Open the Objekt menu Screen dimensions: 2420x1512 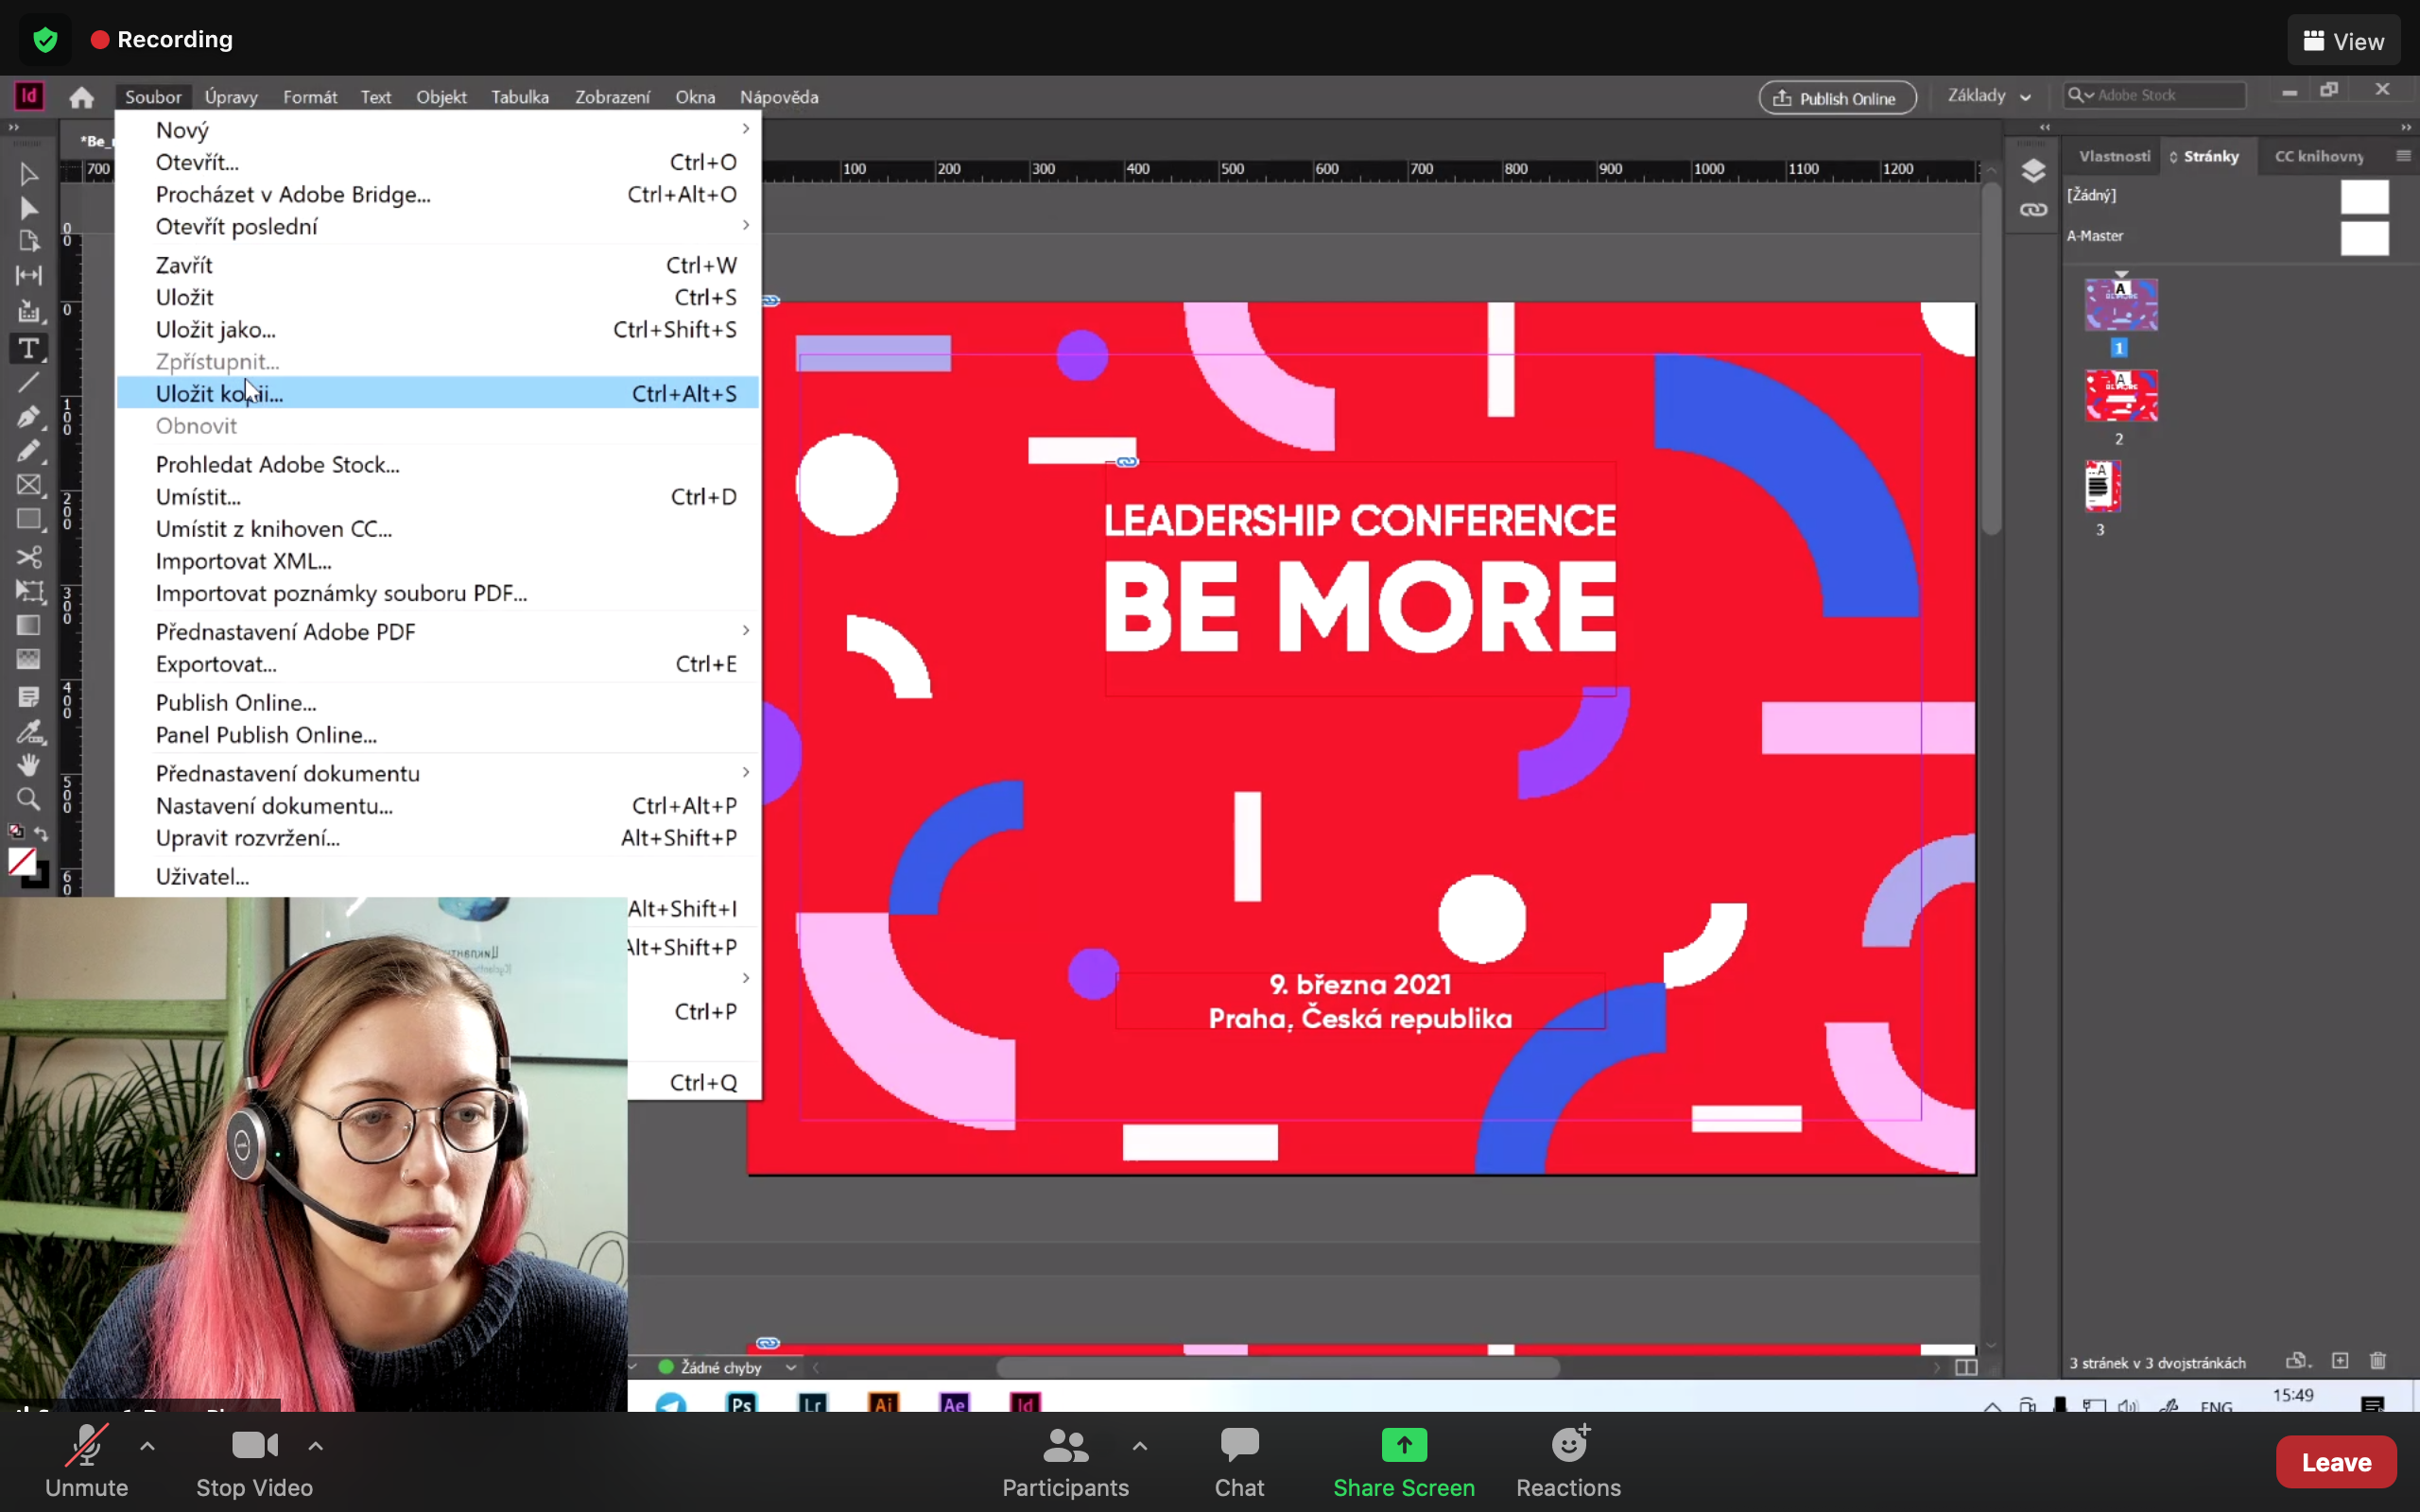pyautogui.click(x=441, y=97)
